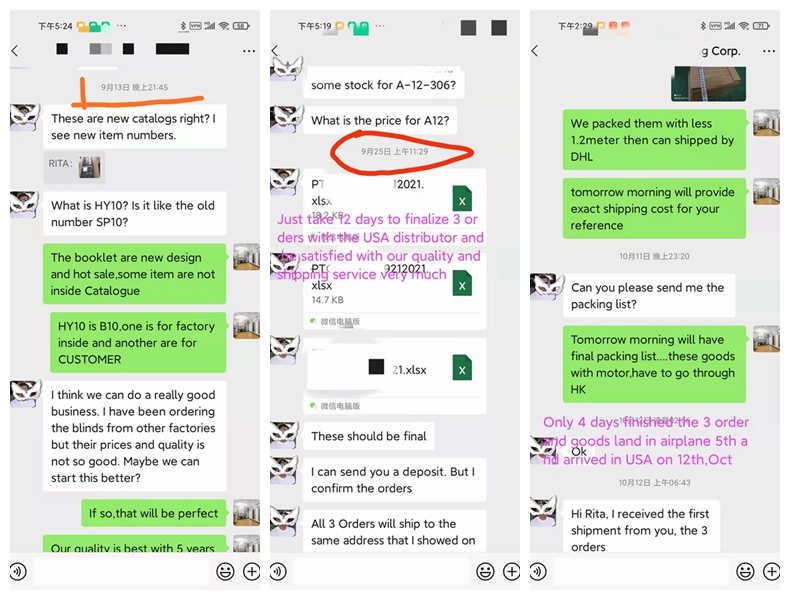Tap sender avatar beside 'We packed them' message

pyautogui.click(x=766, y=122)
